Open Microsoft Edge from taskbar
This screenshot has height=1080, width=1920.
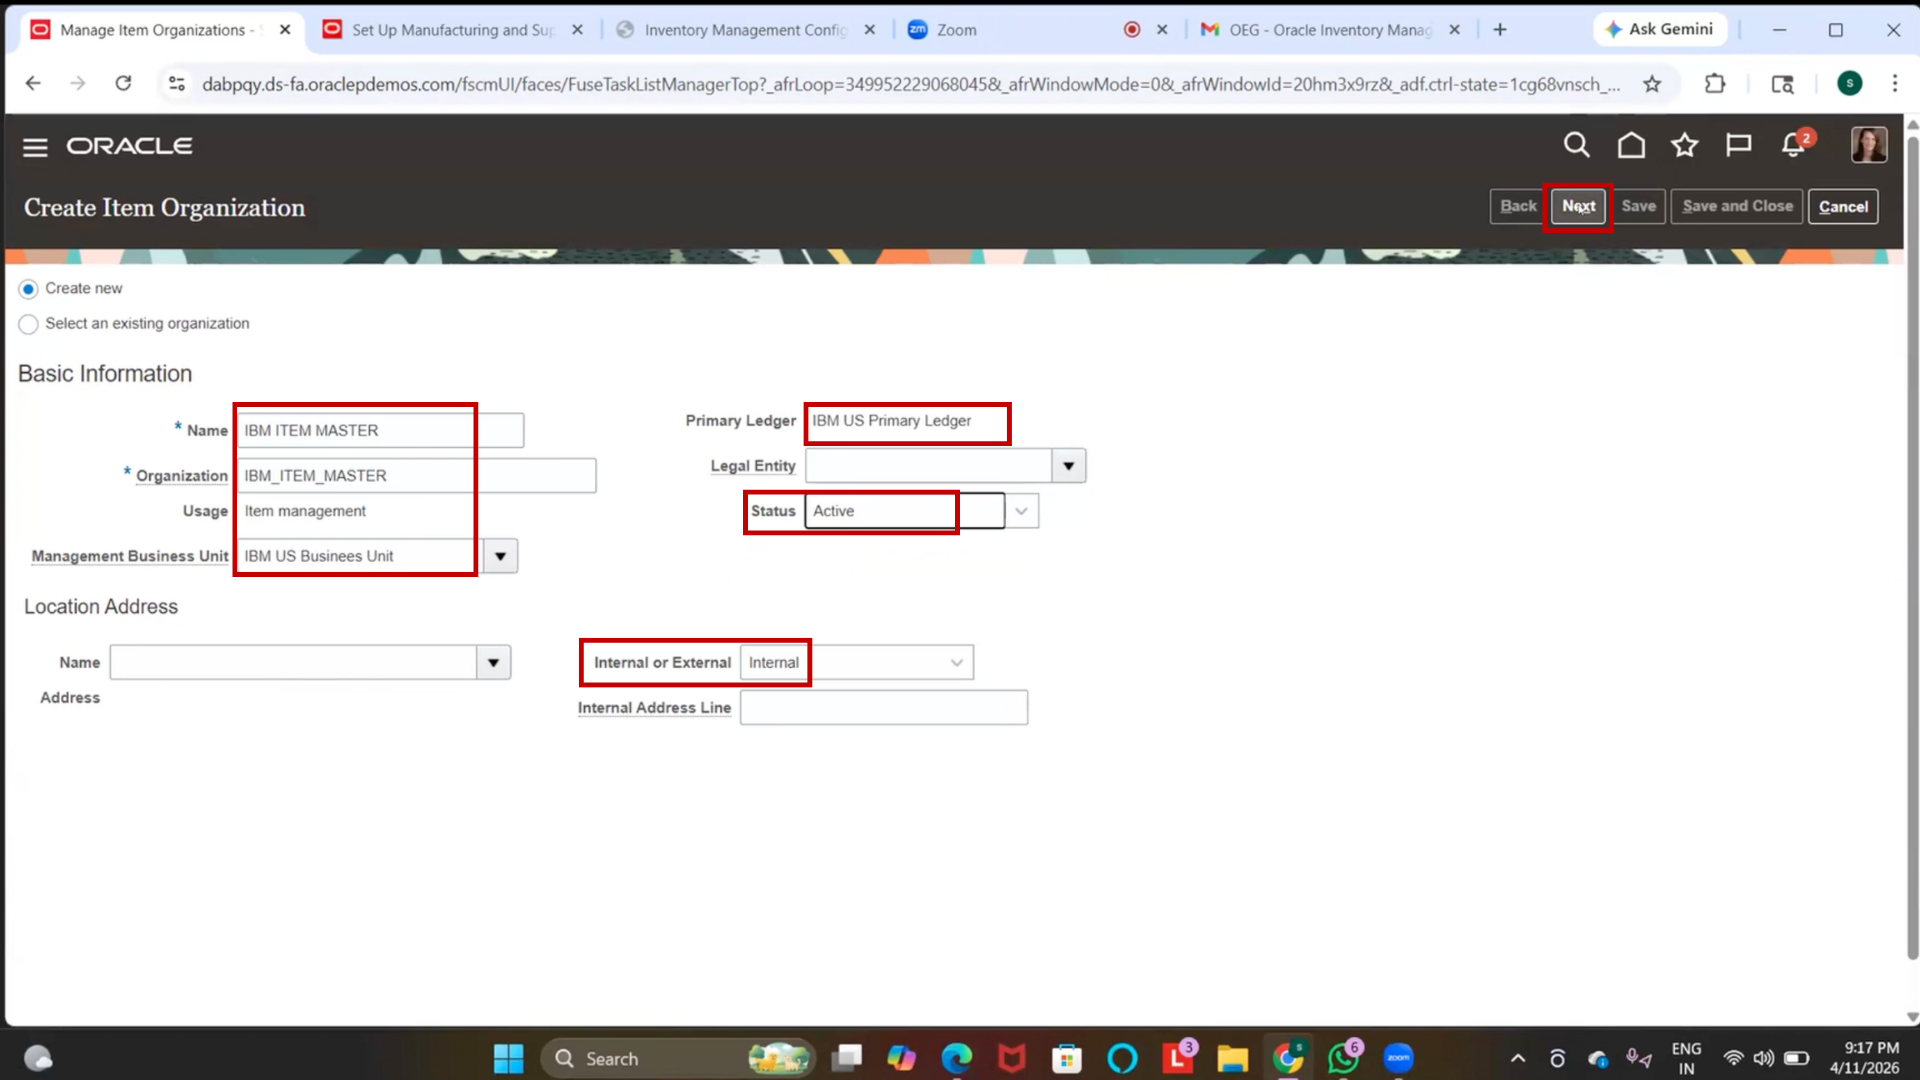[956, 1058]
